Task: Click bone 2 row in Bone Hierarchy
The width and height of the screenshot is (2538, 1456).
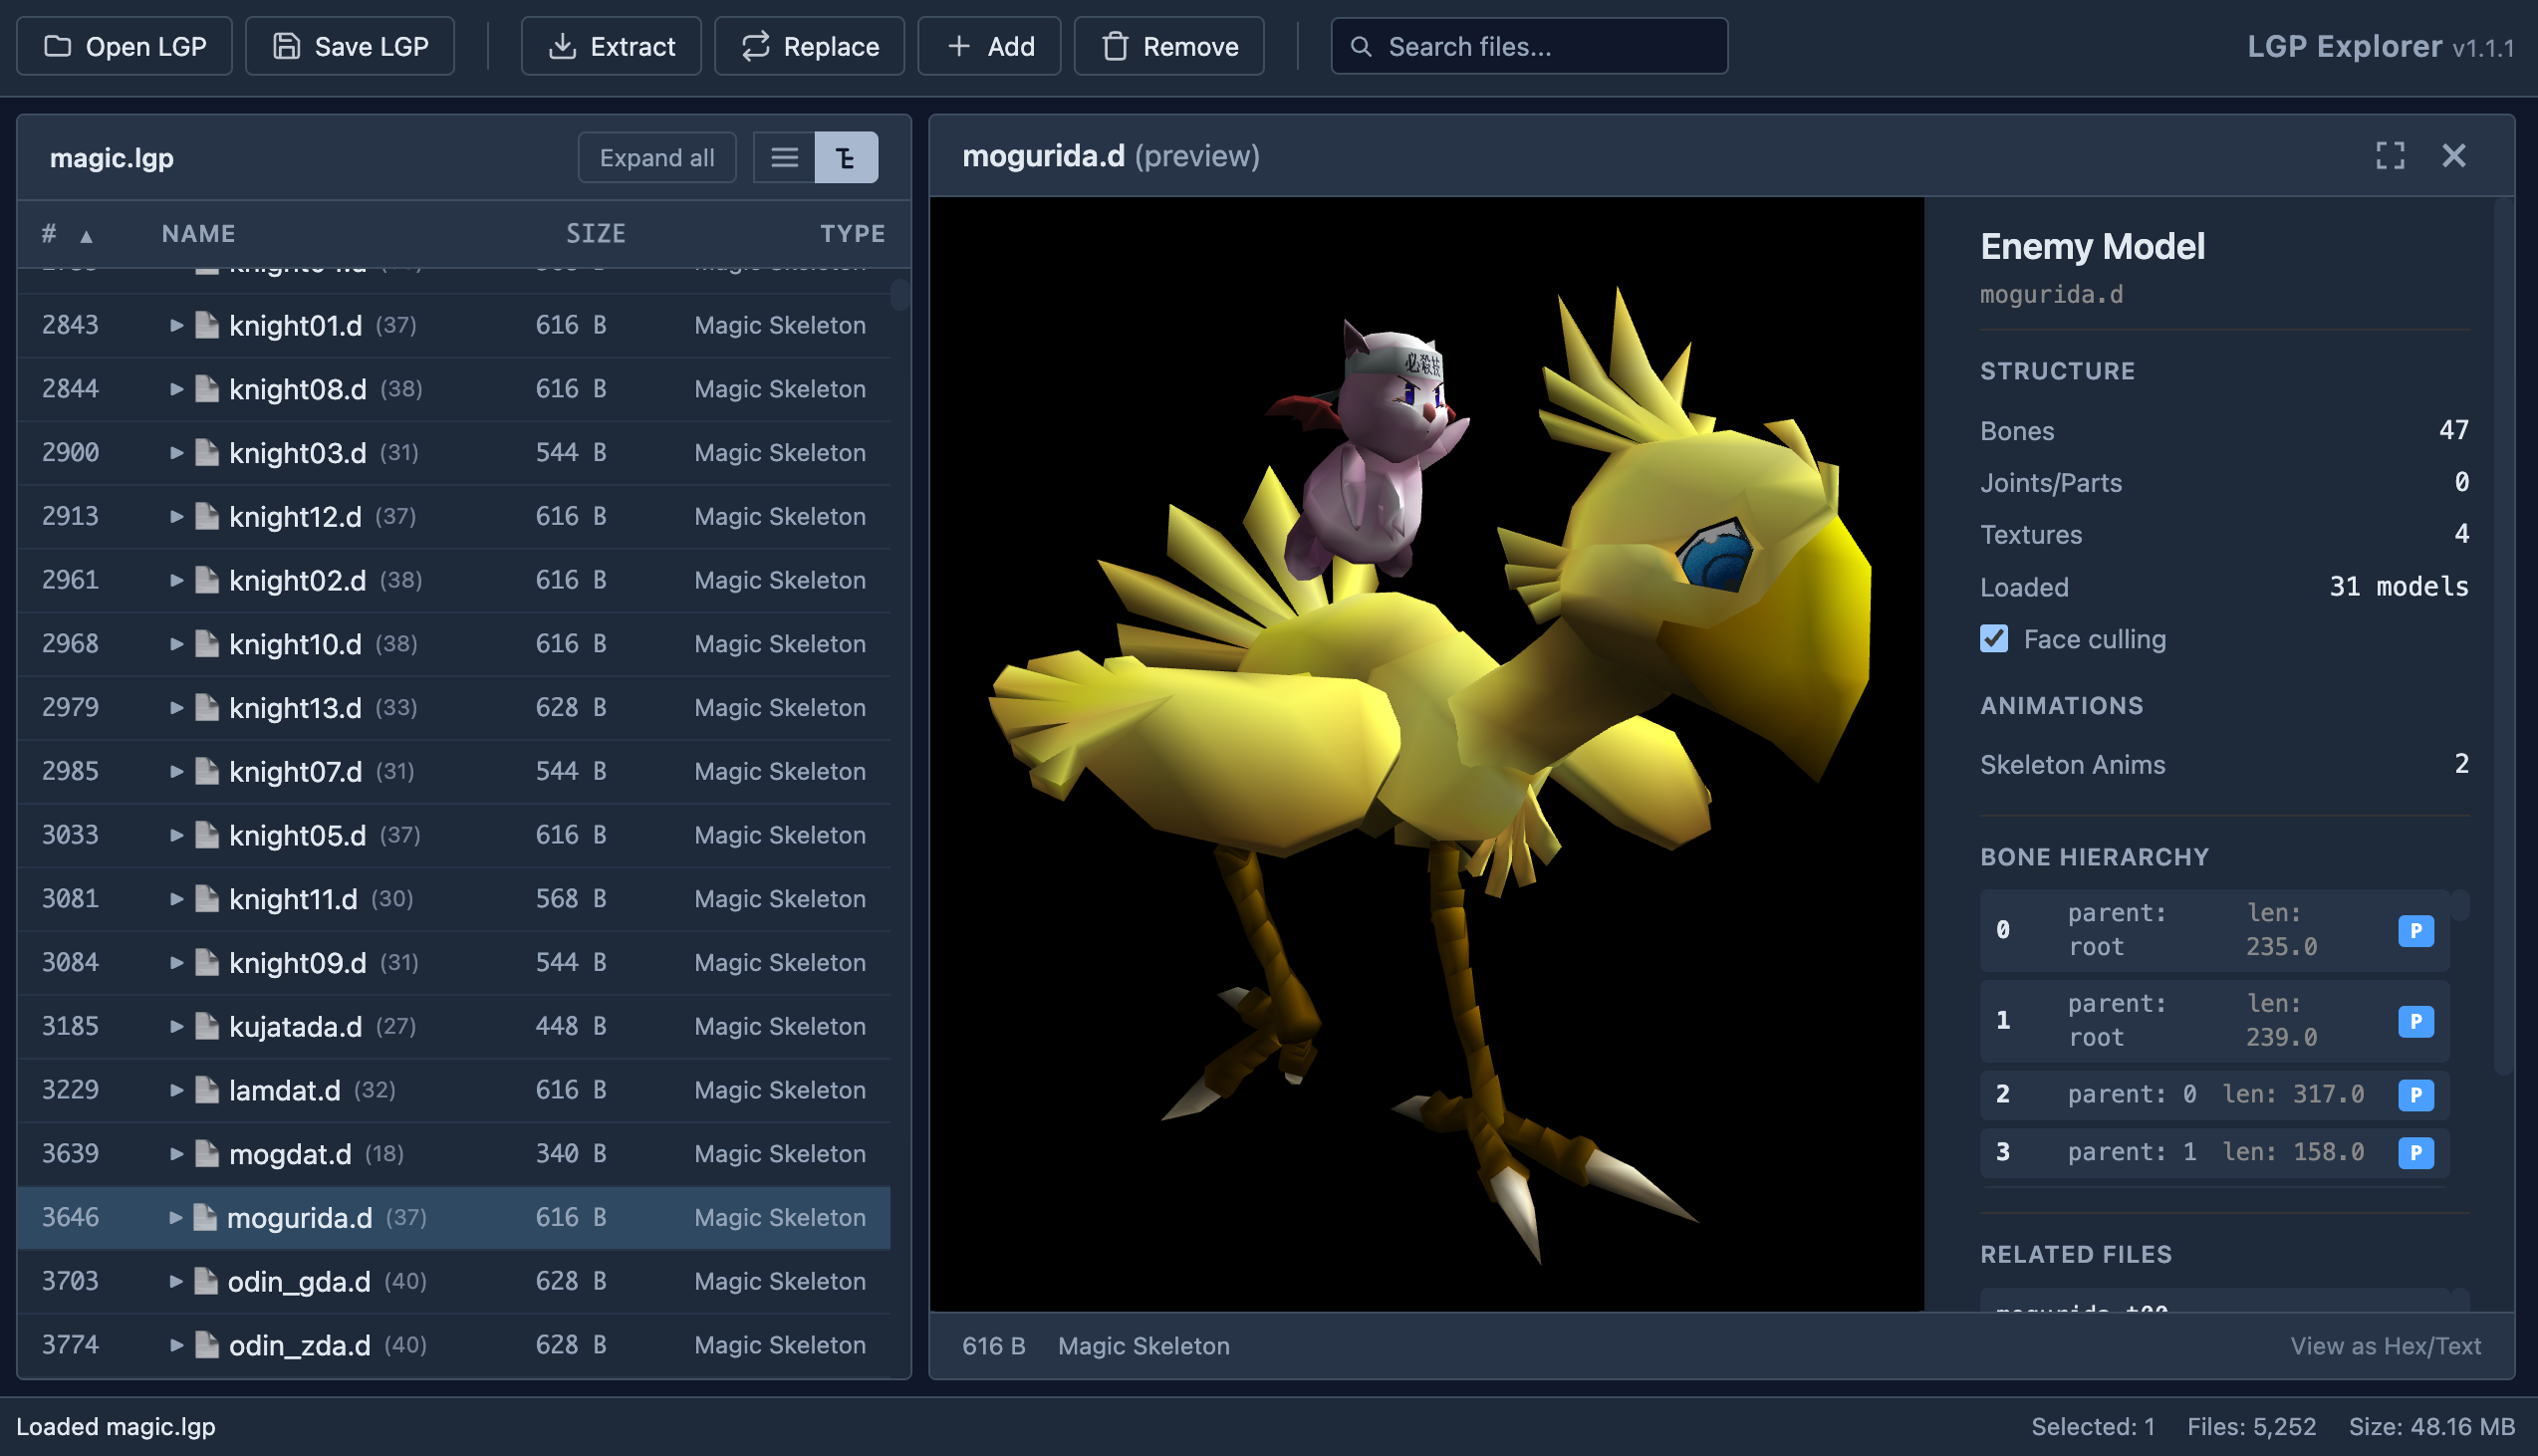Action: point(2214,1095)
